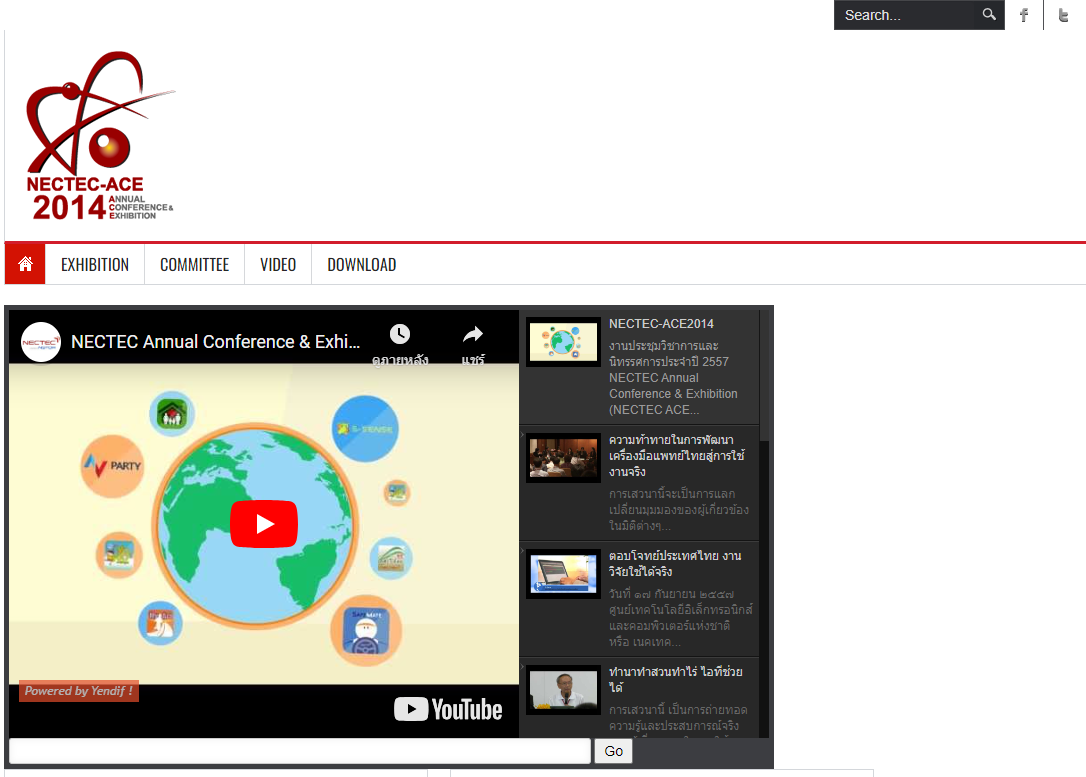Click the Share arrow icon on video
The width and height of the screenshot is (1086, 777).
point(473,335)
